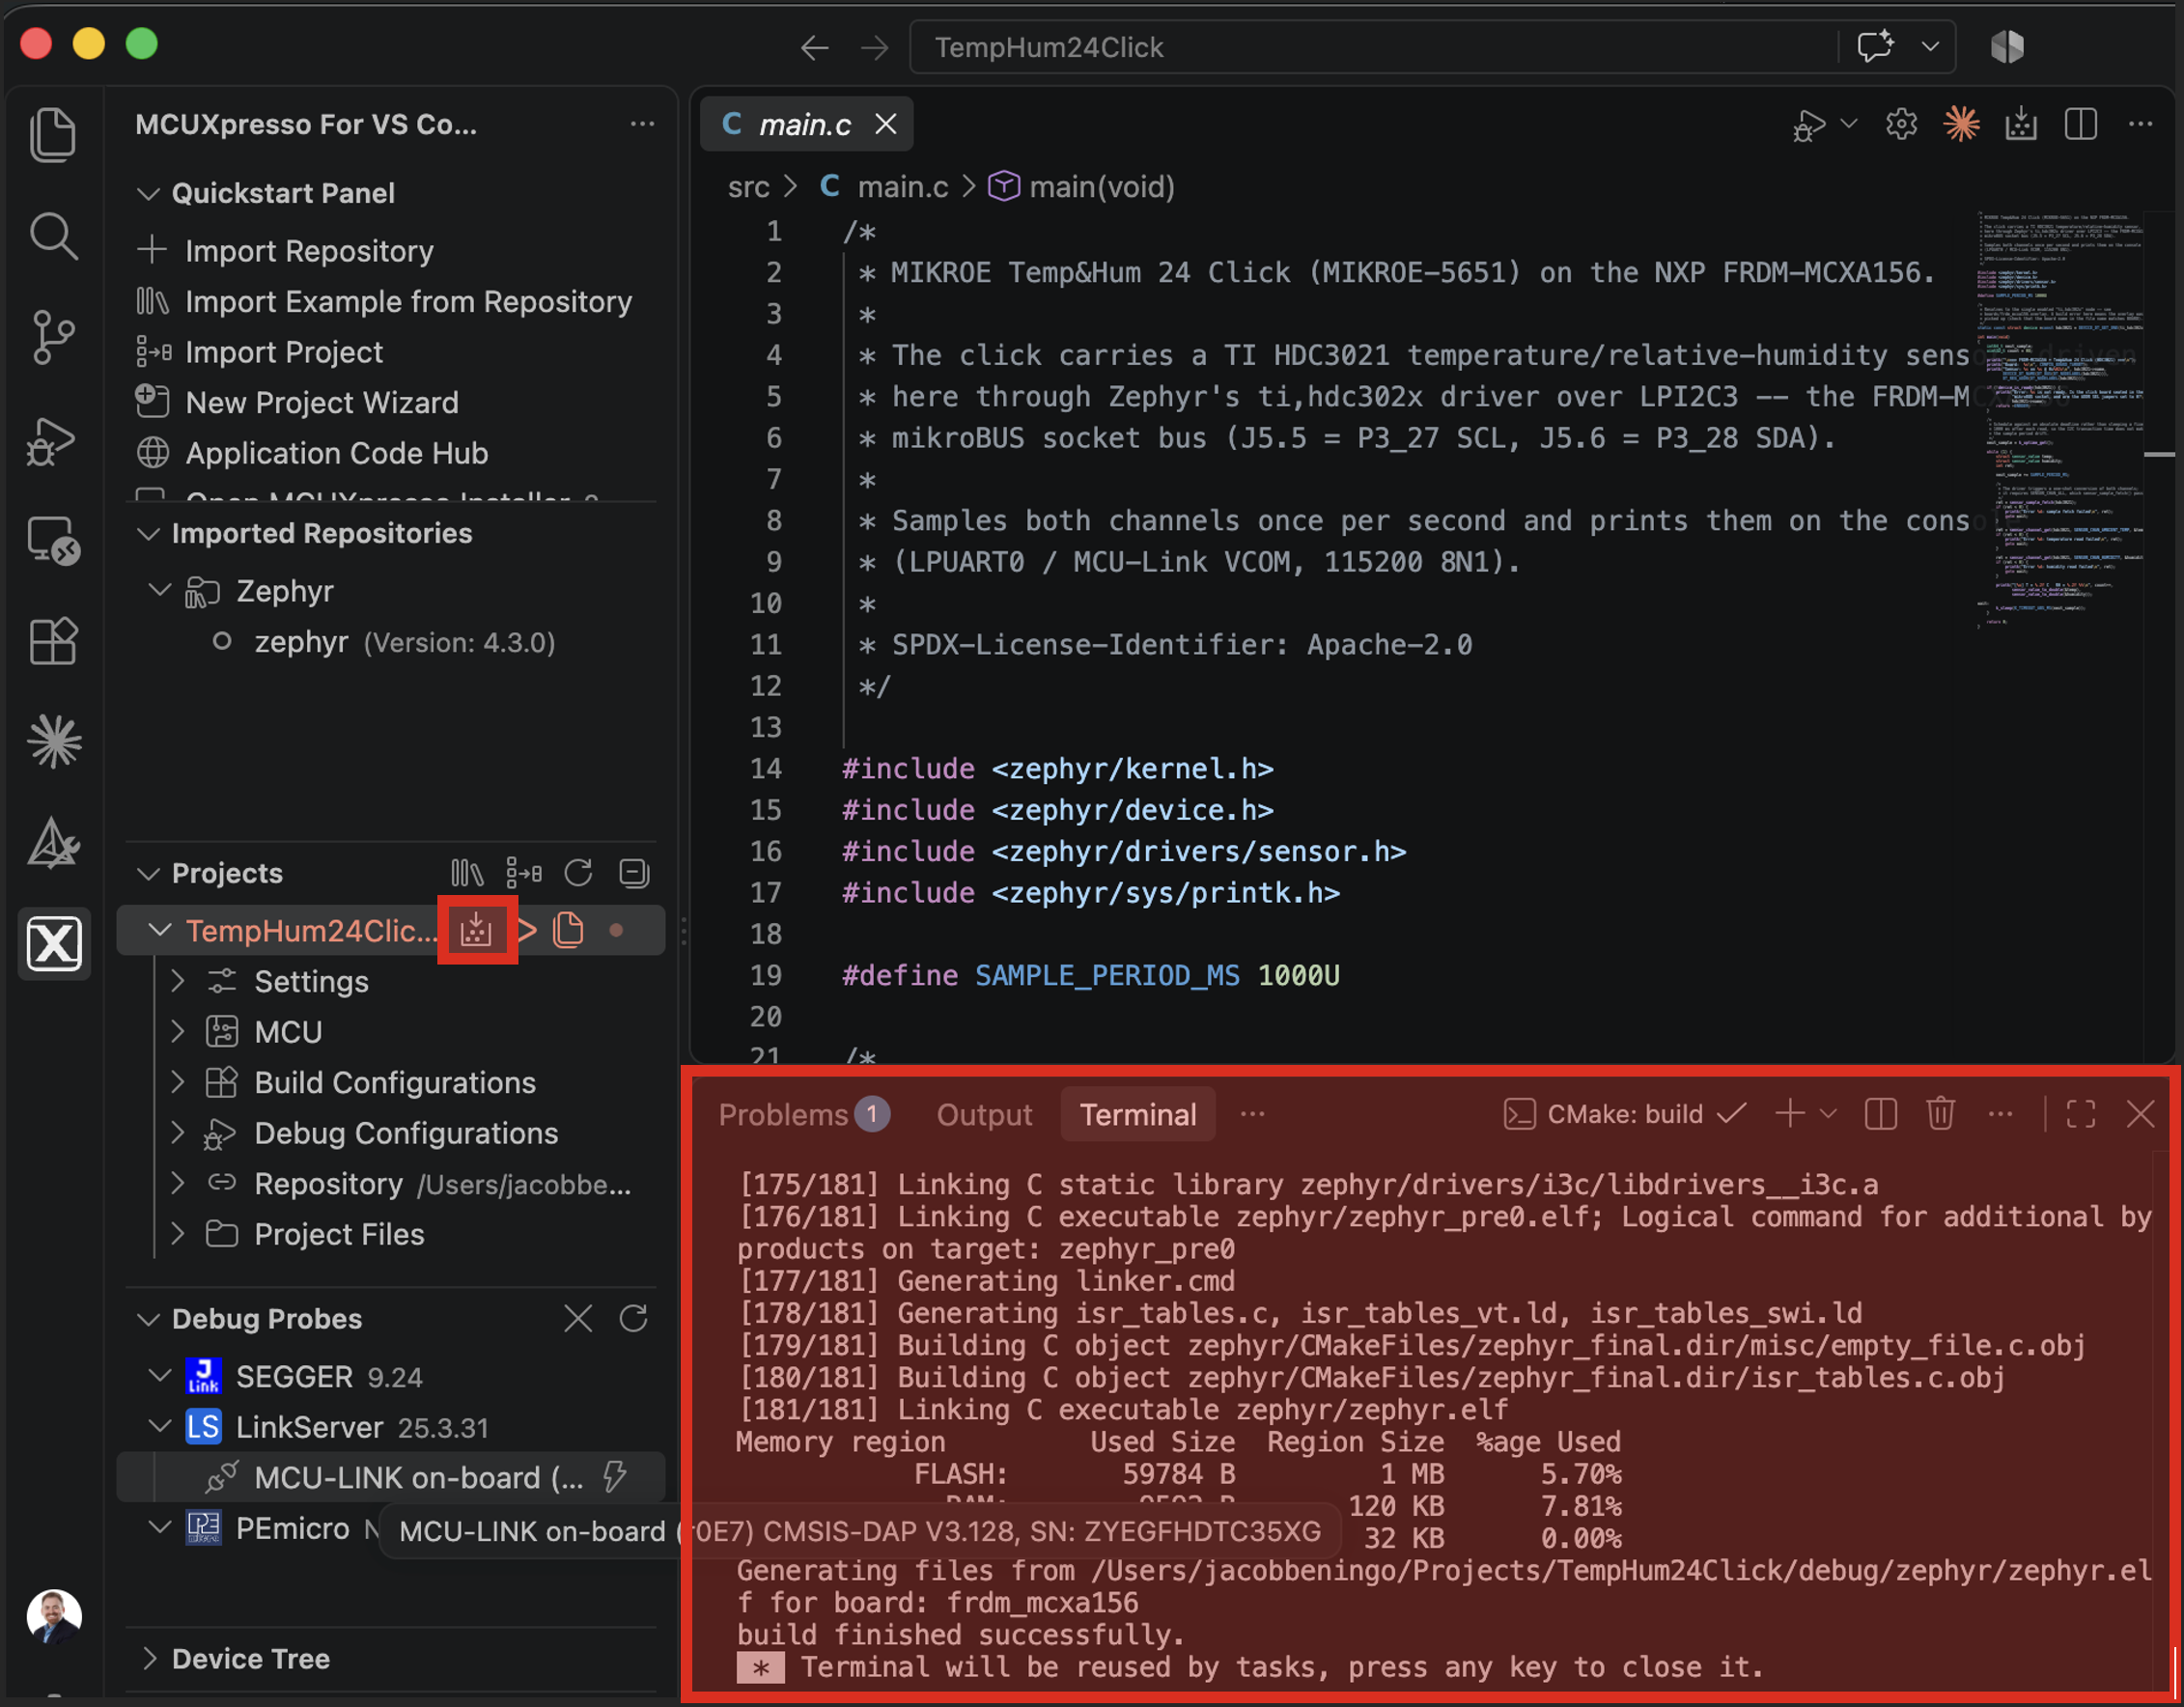Switch to the Problems tab
This screenshot has height=1707, width=2184.
click(803, 1114)
